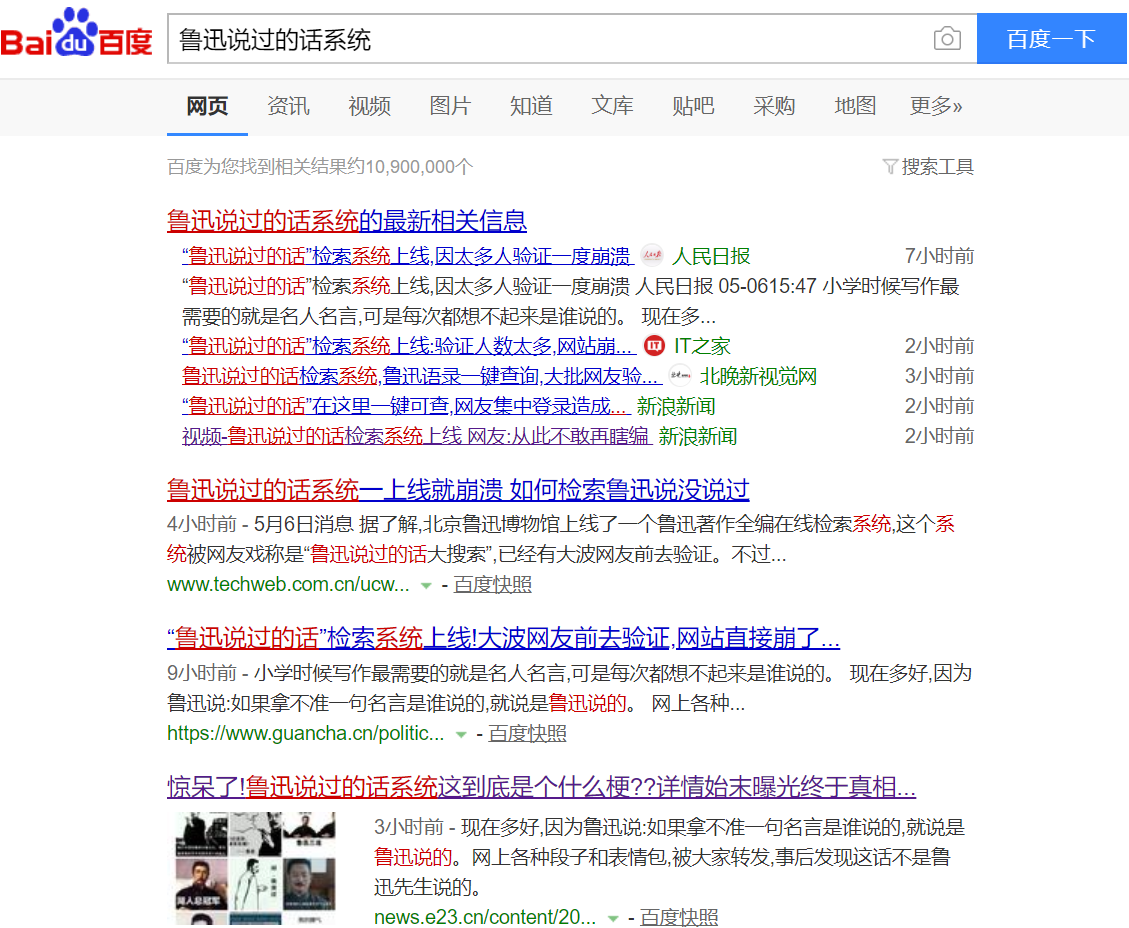Open news link 验证人数太多,网站崩...
The image size is (1129, 928).
(x=409, y=346)
